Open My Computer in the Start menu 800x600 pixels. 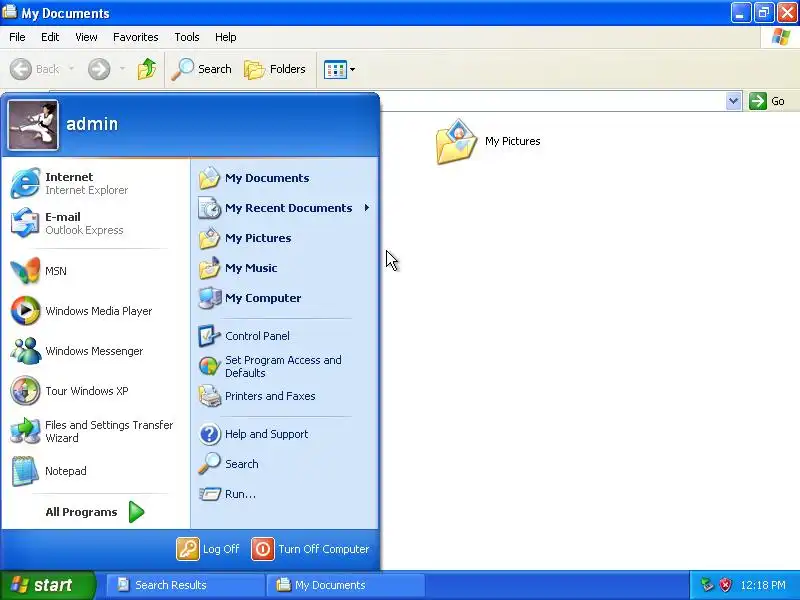tap(285, 298)
